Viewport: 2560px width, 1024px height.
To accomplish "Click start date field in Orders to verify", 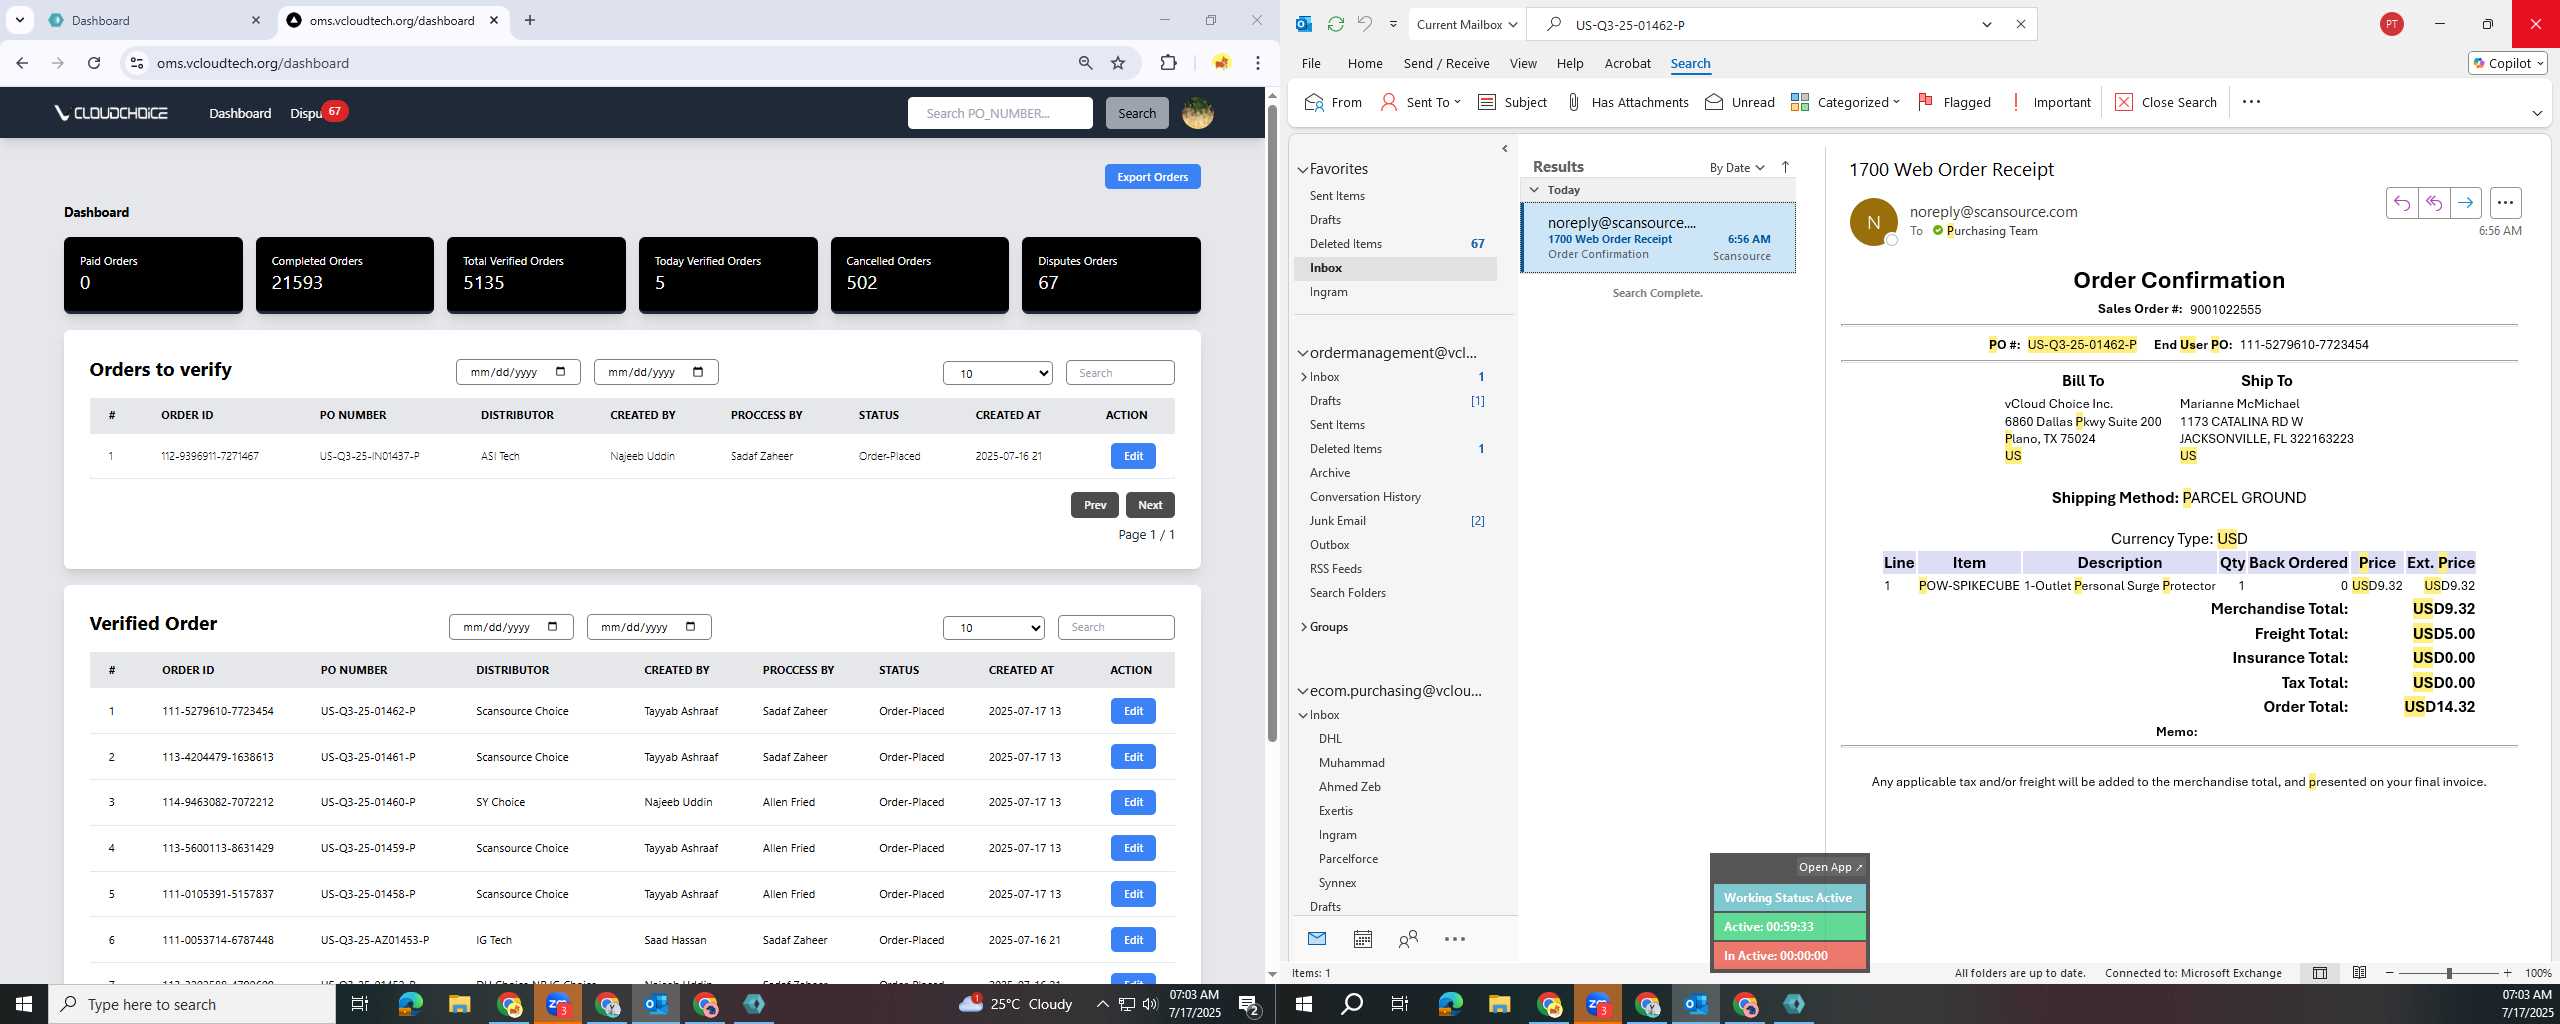I will 517,372.
